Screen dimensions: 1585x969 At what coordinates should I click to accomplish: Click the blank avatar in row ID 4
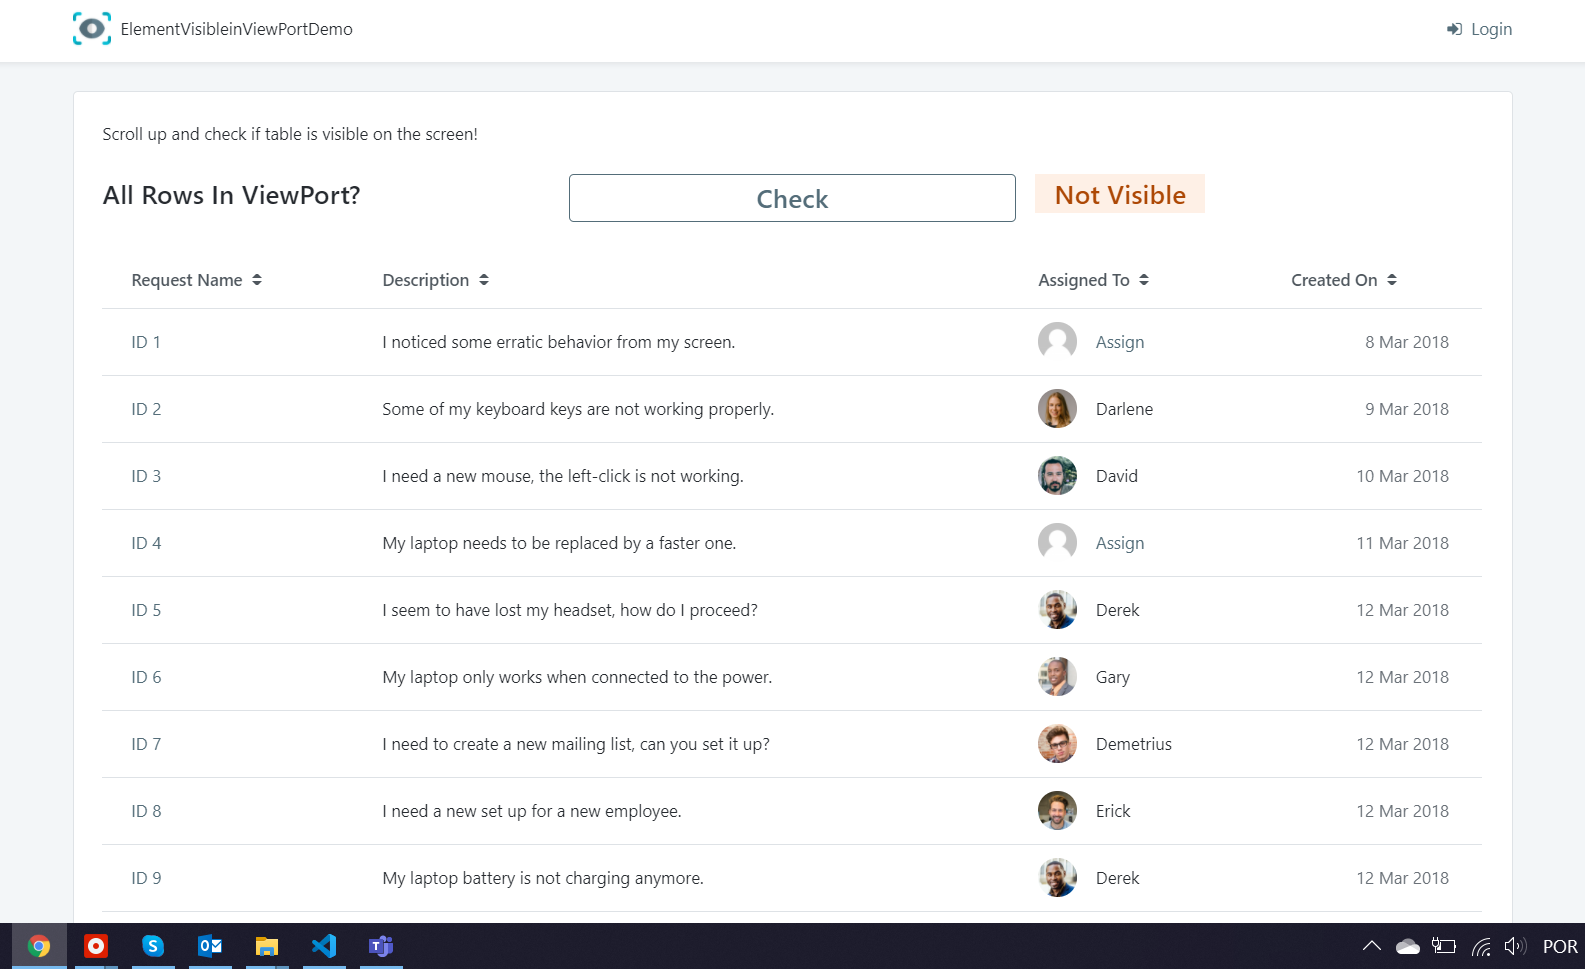[1057, 543]
